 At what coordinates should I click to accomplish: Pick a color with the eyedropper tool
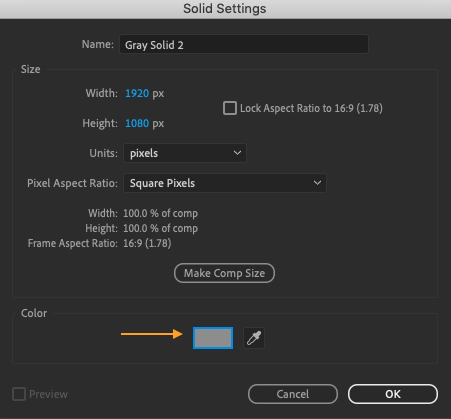[x=254, y=338]
